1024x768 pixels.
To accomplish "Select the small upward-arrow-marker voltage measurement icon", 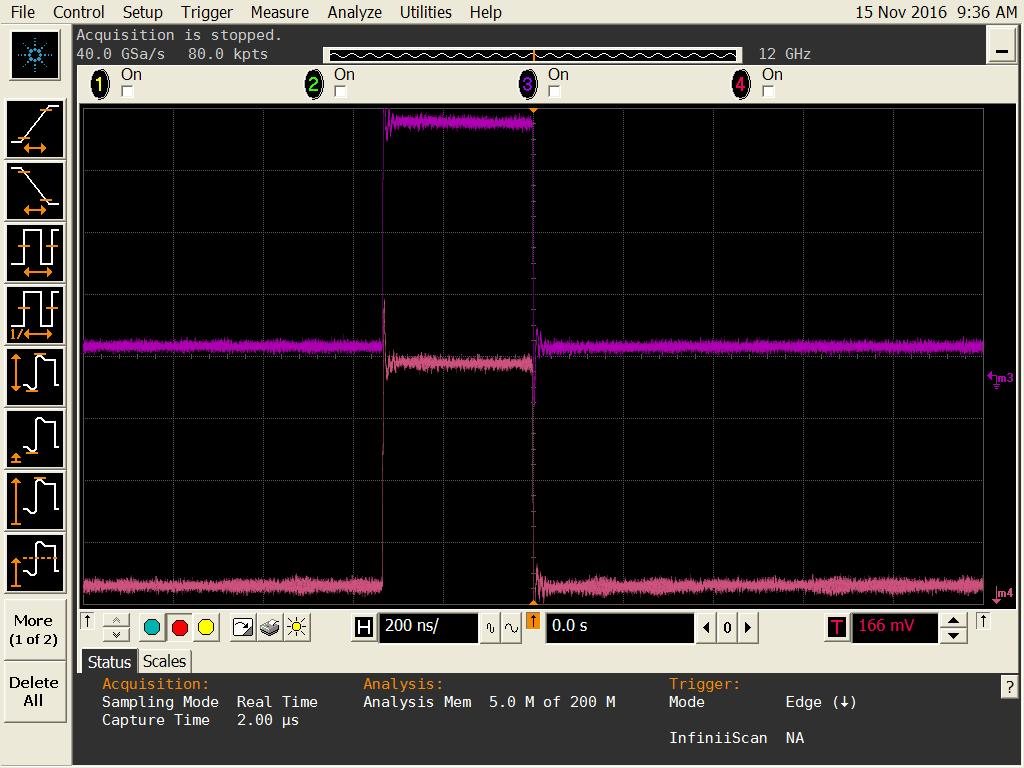I will [35, 439].
